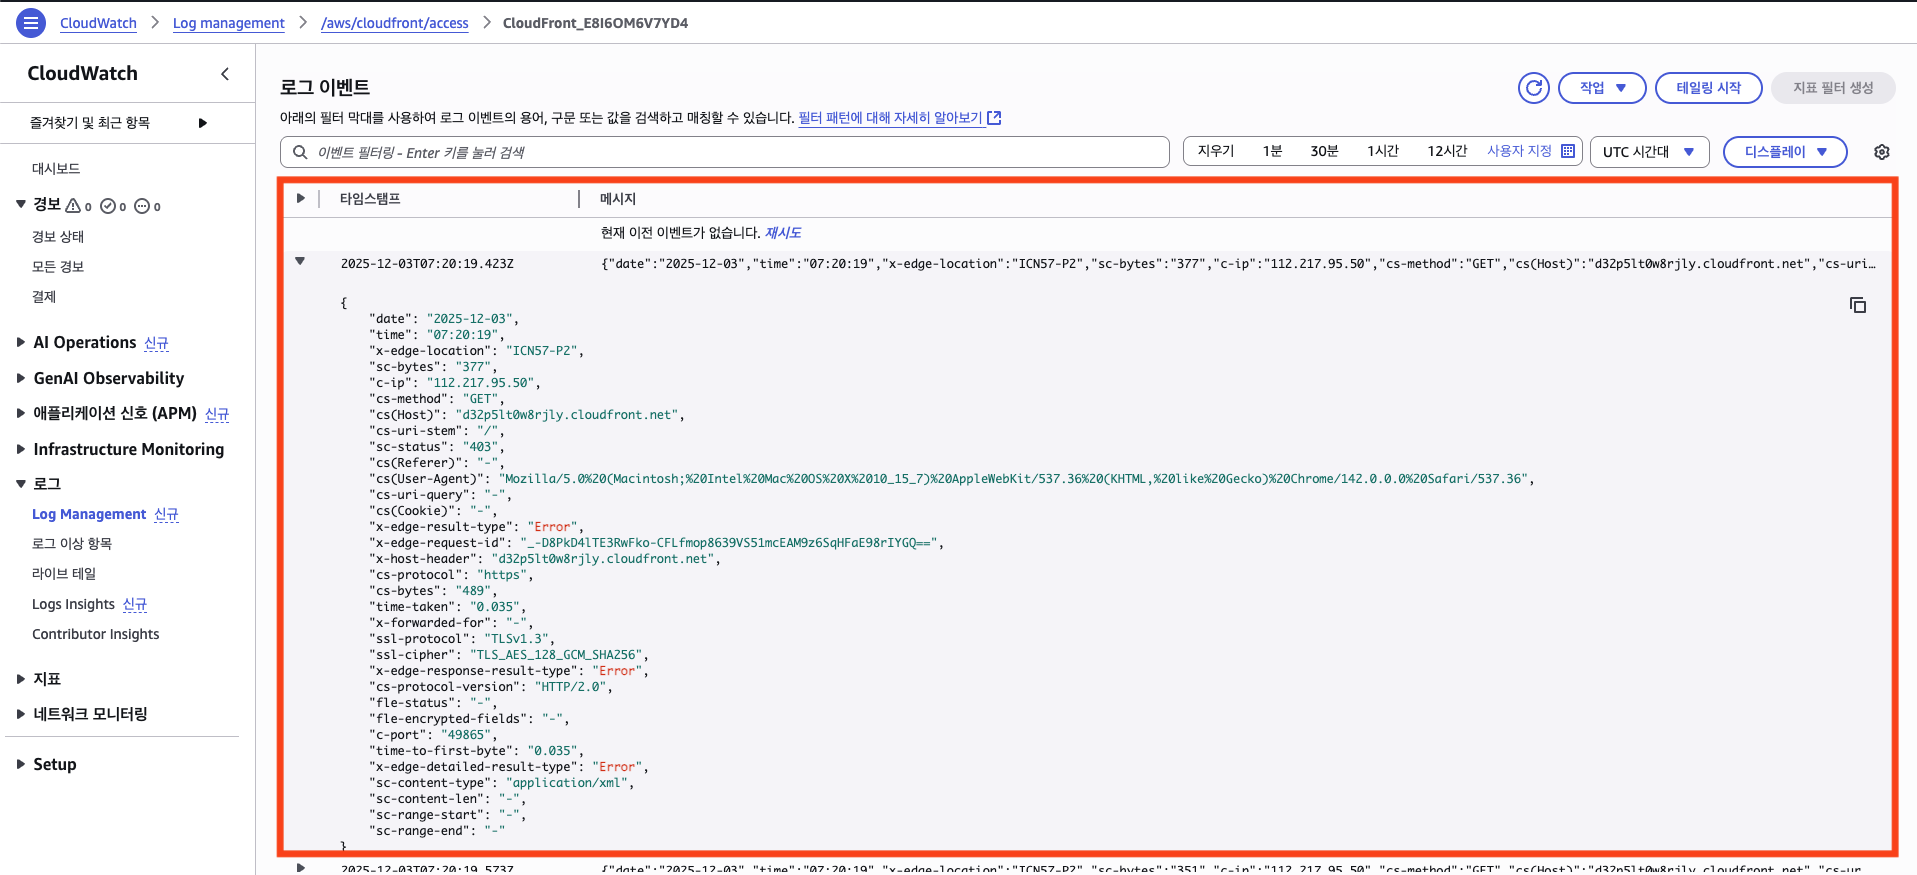Open the custom time range calendar icon
This screenshot has width=1917, height=875.
[1568, 151]
